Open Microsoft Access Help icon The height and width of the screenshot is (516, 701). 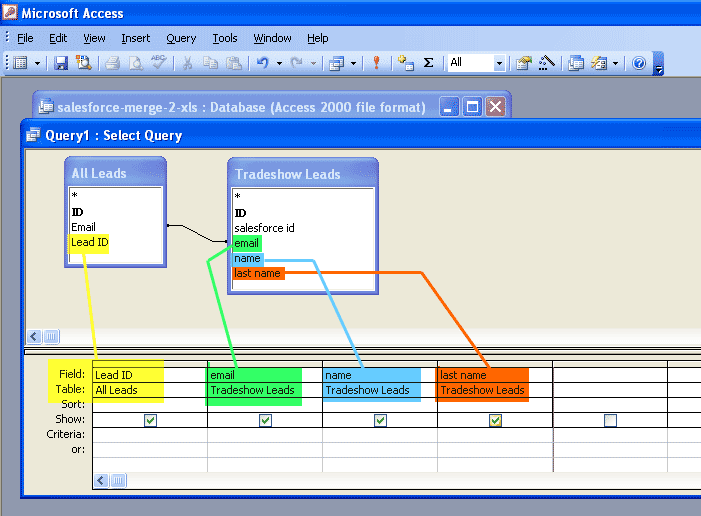coord(639,63)
